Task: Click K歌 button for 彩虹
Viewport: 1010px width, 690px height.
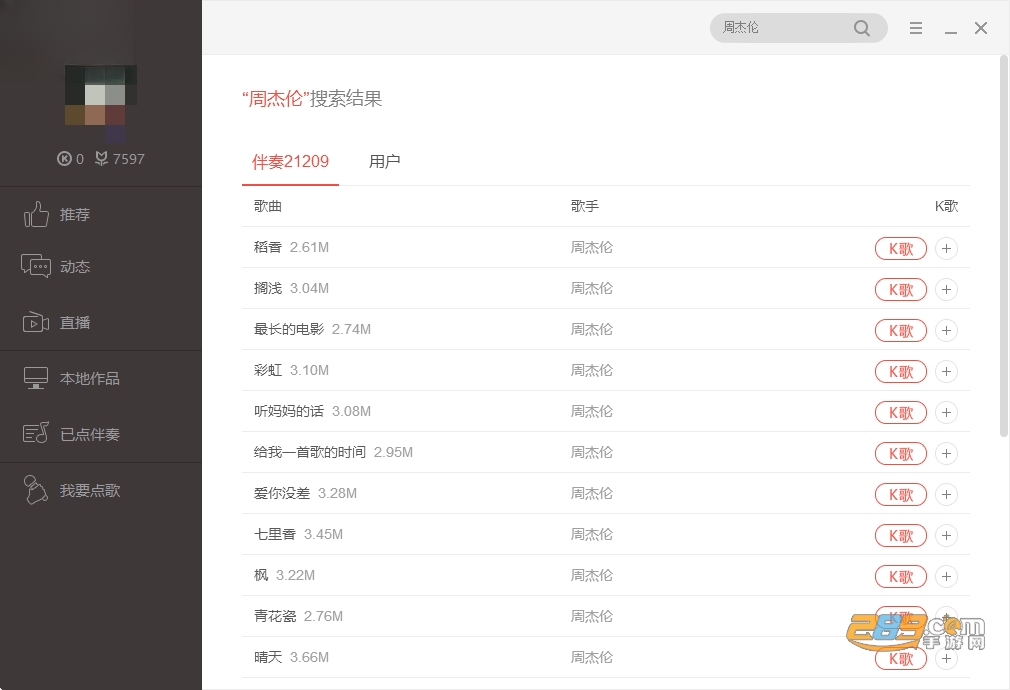Action: point(900,371)
